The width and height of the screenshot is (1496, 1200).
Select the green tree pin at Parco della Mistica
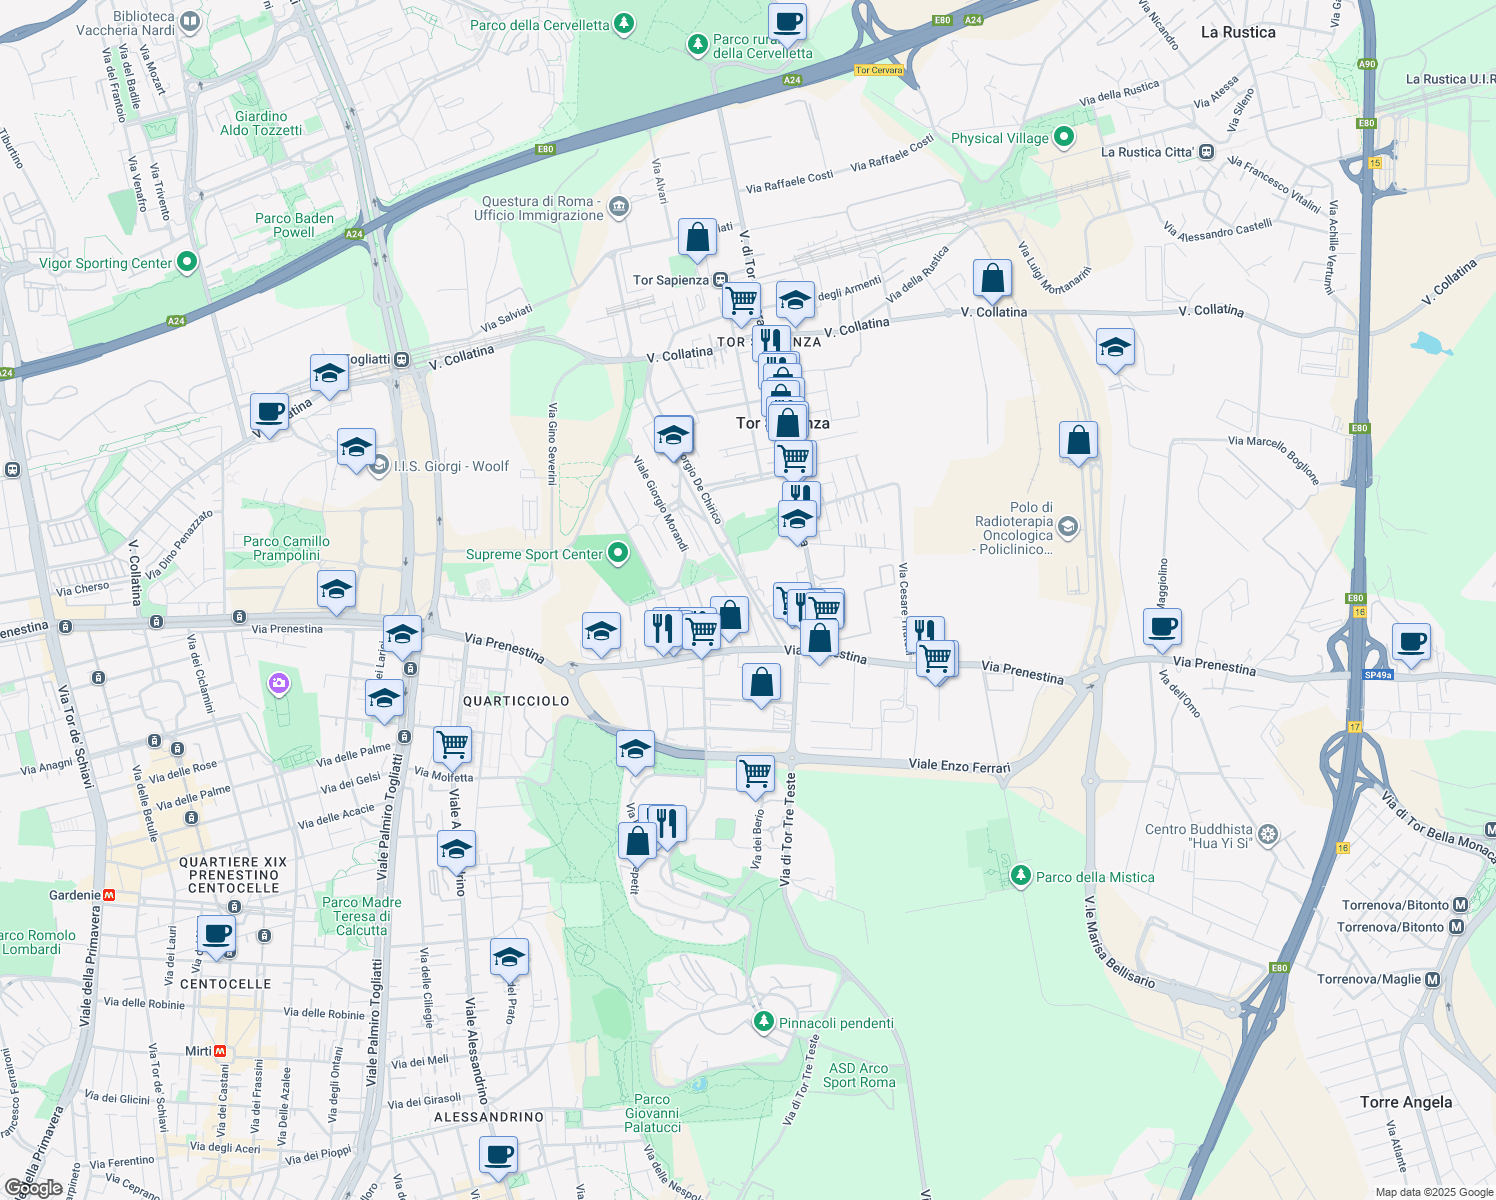(x=1019, y=876)
